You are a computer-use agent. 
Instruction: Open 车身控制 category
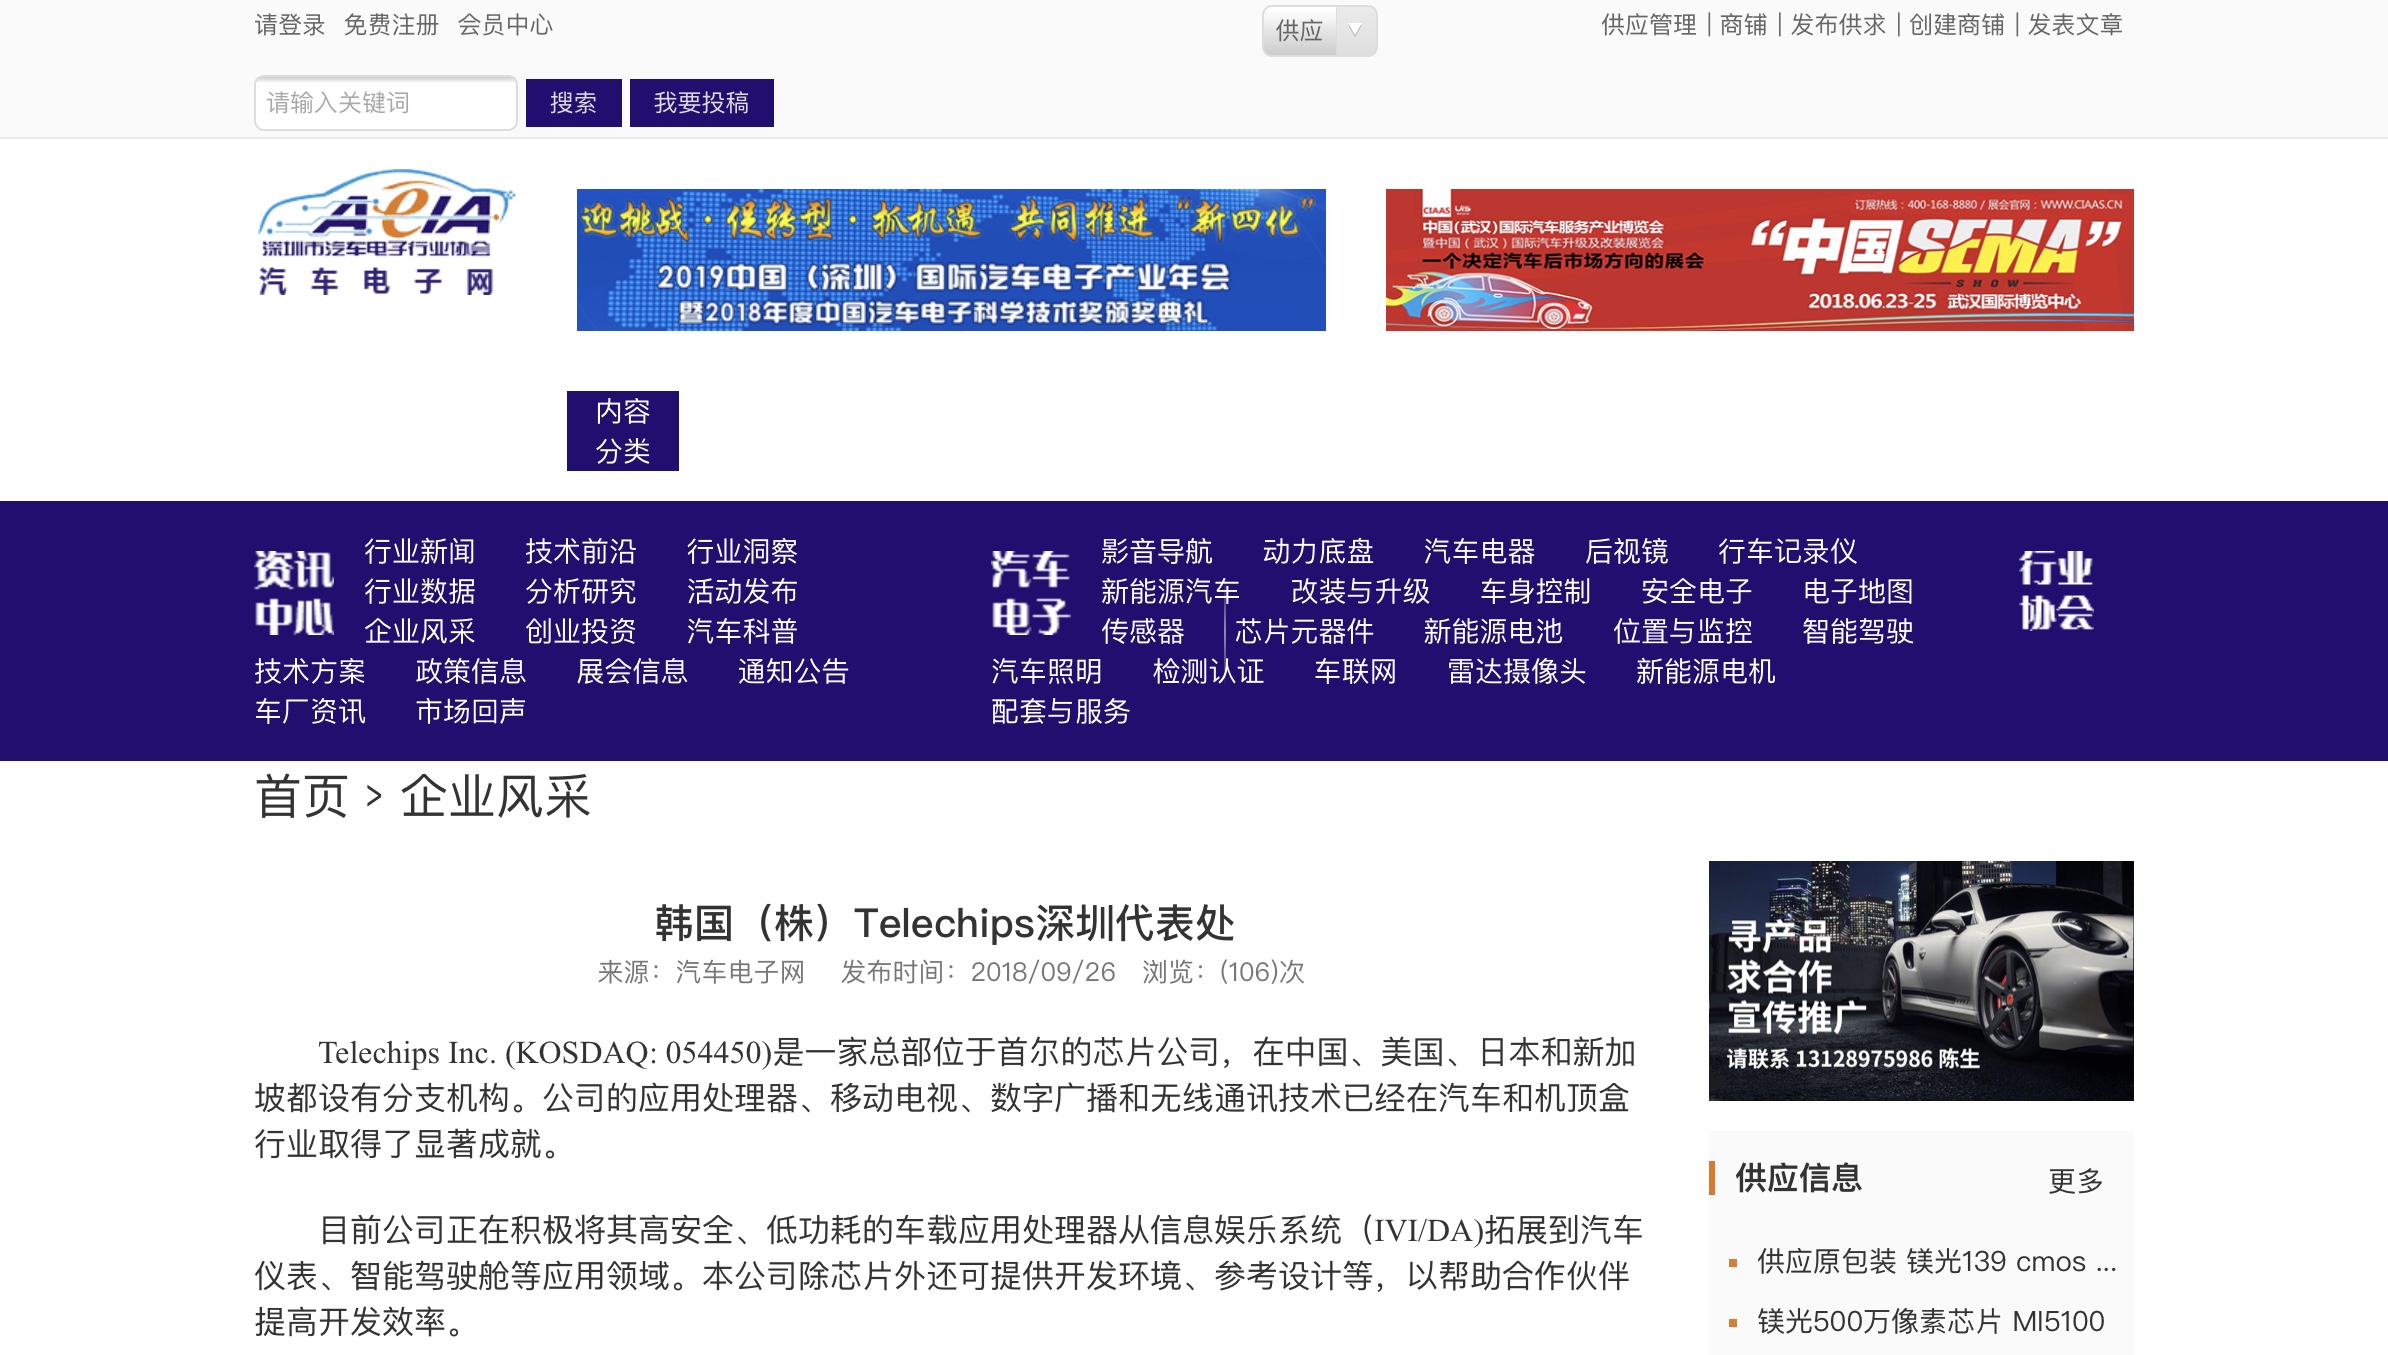[1535, 591]
